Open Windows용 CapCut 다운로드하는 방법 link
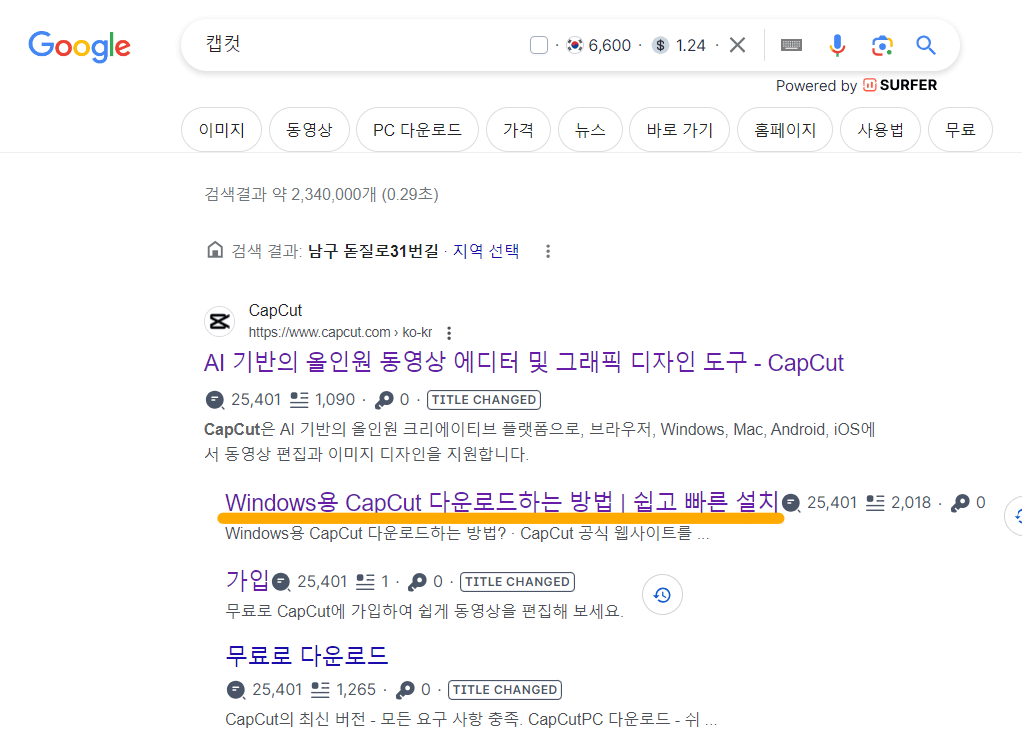 click(502, 502)
